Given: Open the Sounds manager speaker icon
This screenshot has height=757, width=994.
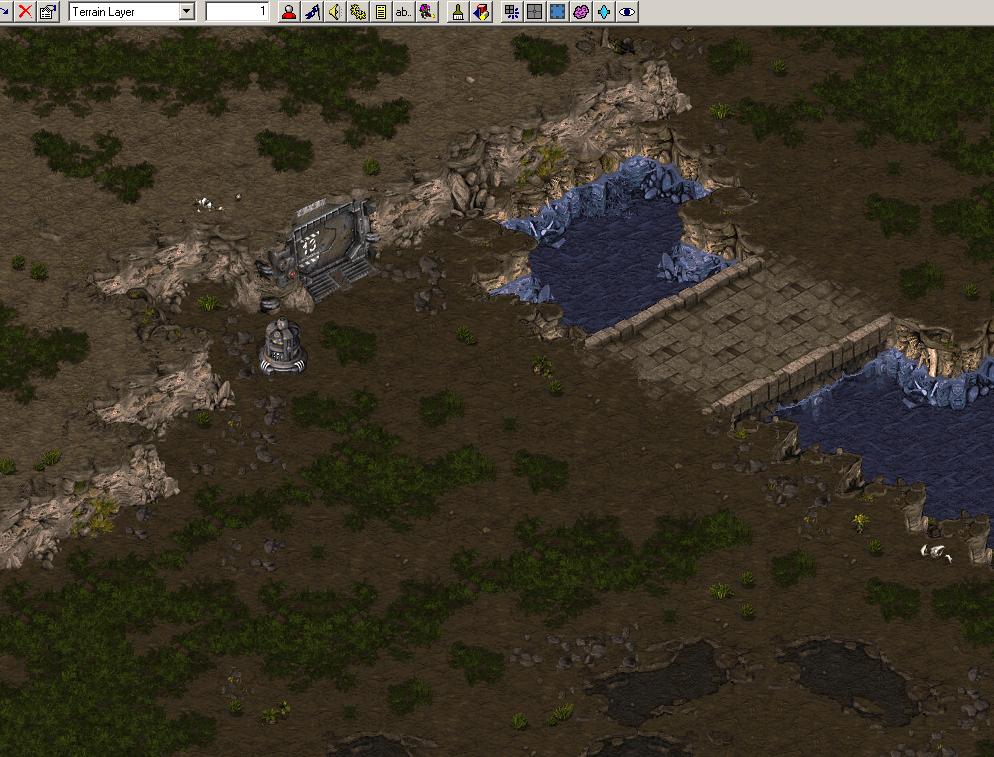Looking at the screenshot, I should 334,12.
